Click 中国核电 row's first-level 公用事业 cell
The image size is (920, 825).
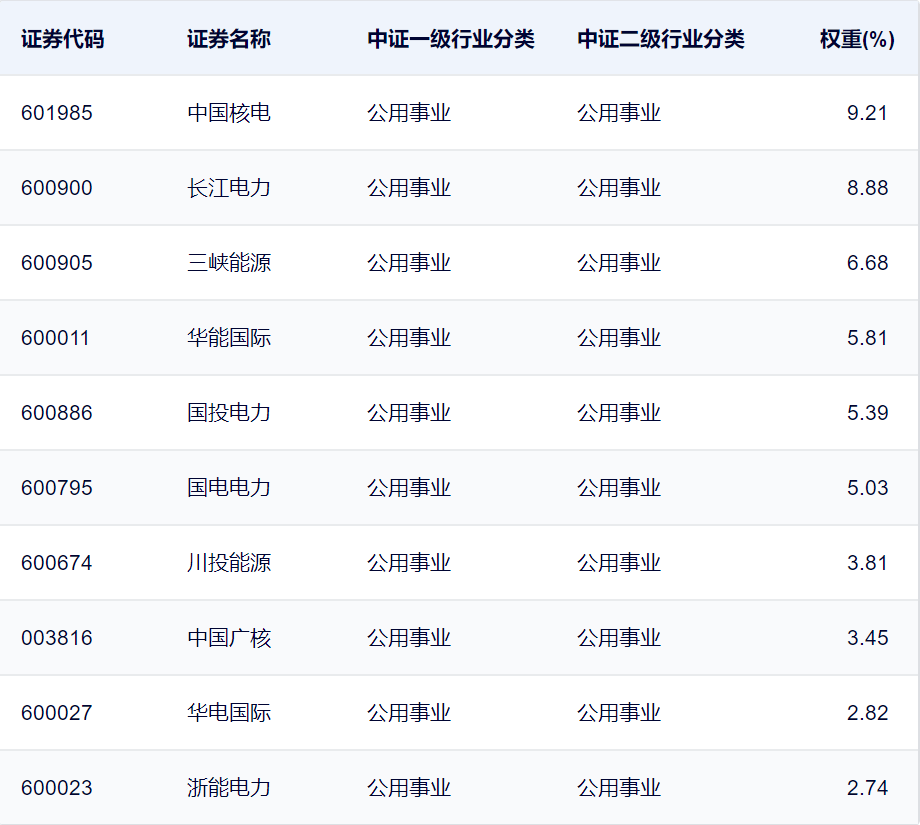click(409, 113)
